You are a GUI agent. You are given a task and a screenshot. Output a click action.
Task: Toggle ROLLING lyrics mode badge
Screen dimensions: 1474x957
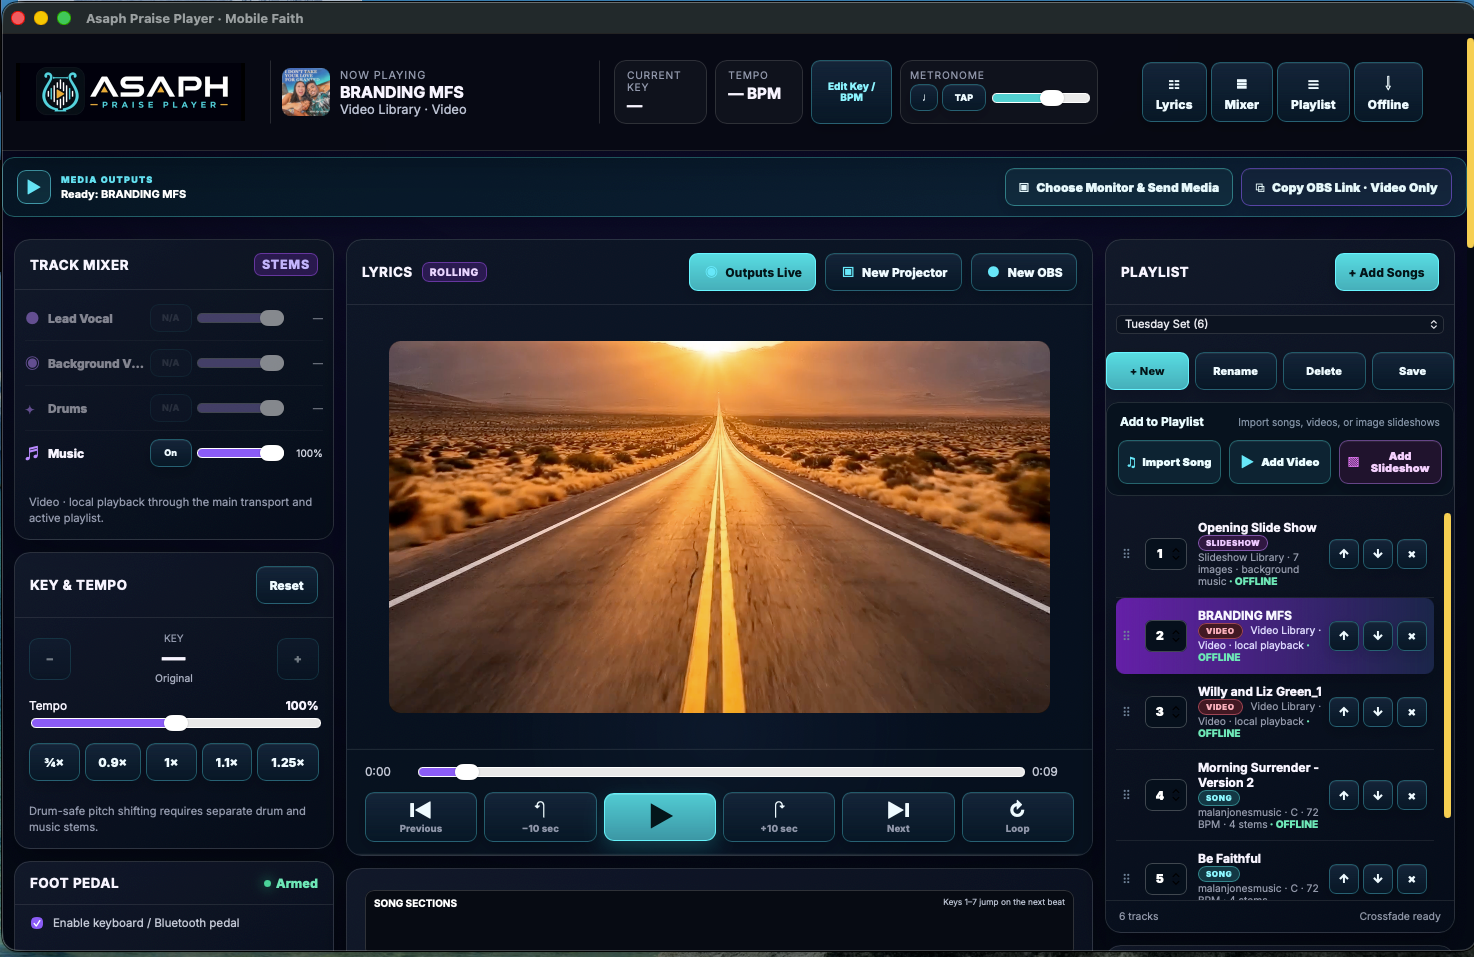[454, 272]
